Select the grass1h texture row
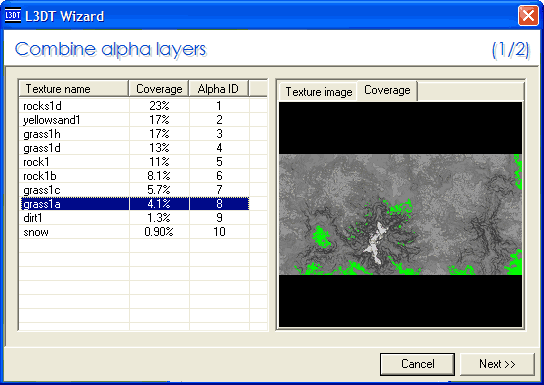 tap(135, 134)
